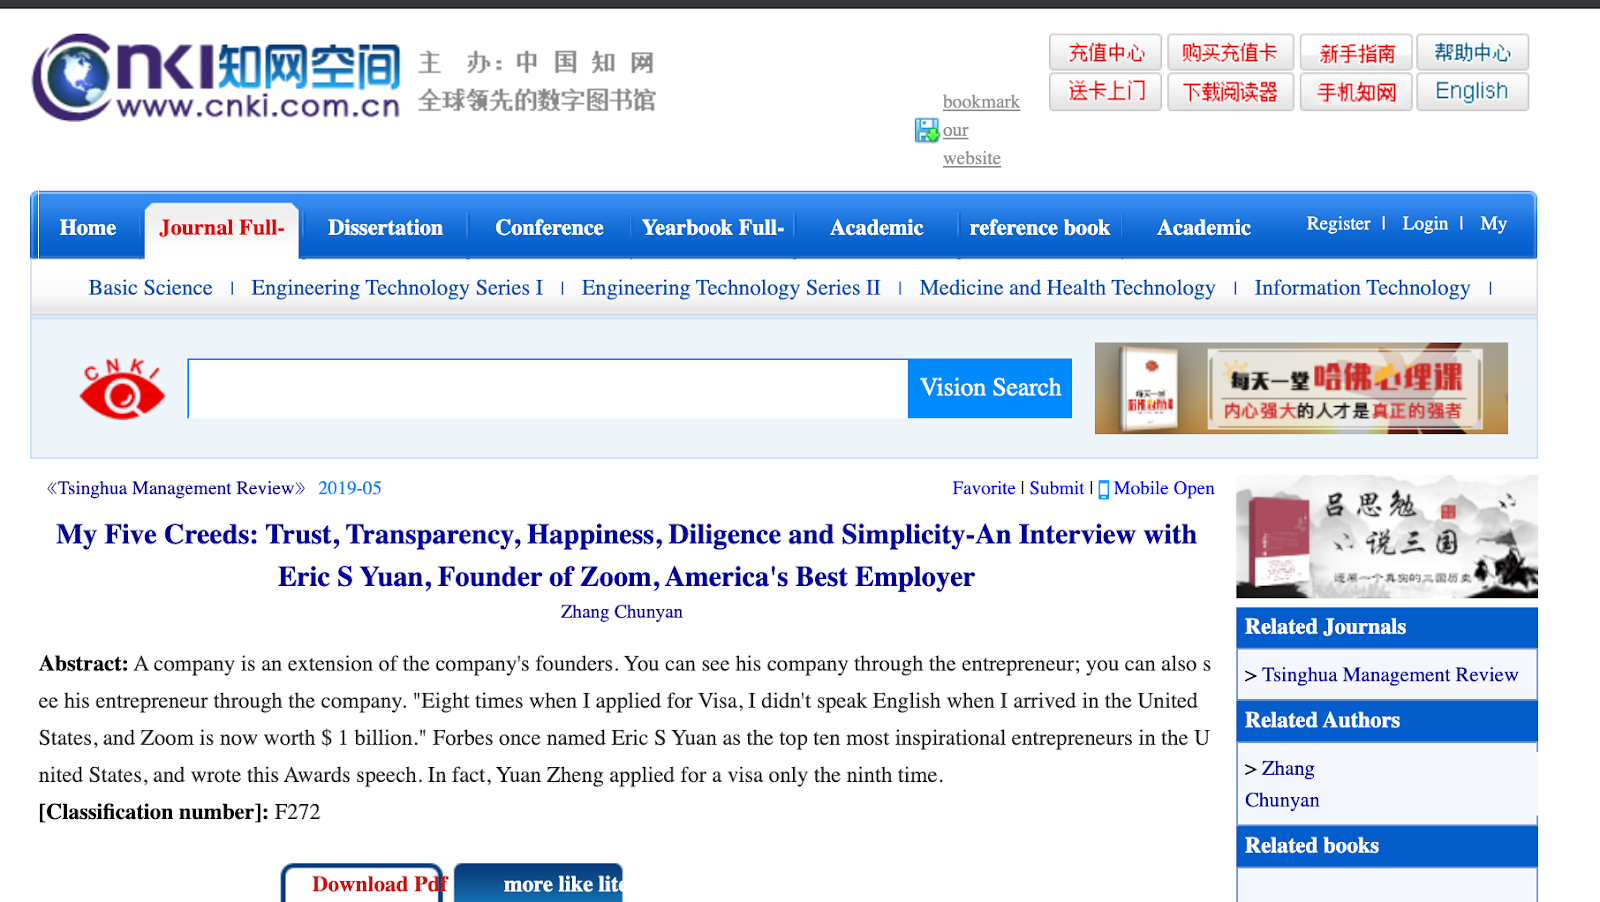The image size is (1600, 902).
Task: Open the reference book tab
Action: pyautogui.click(x=1040, y=228)
